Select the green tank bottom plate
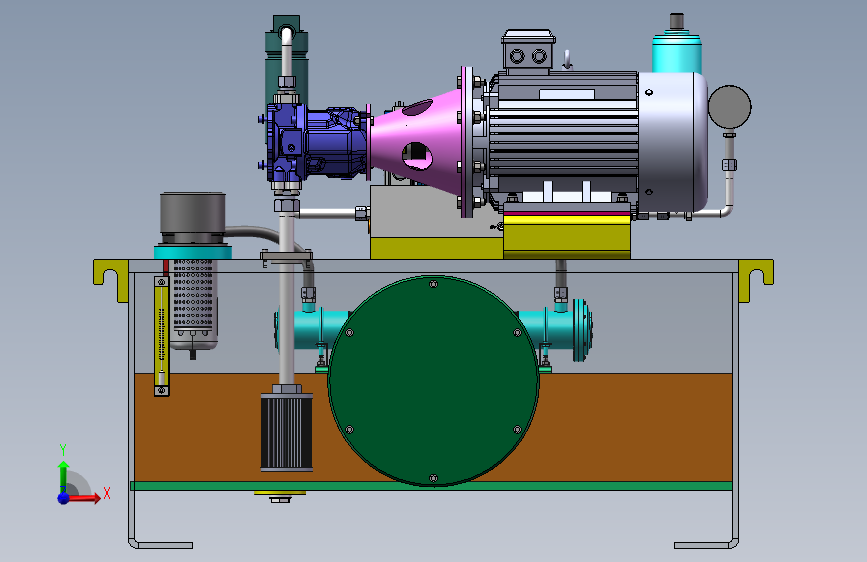 [x=431, y=486]
